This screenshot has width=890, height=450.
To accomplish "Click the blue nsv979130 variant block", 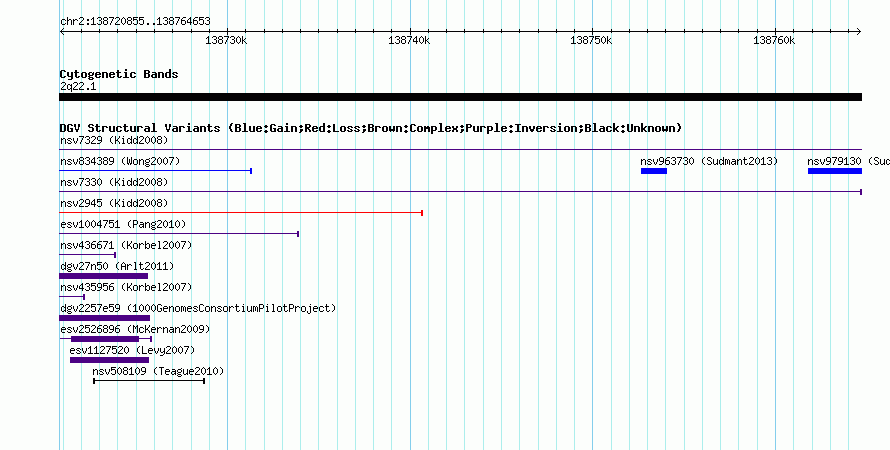I will point(835,171).
